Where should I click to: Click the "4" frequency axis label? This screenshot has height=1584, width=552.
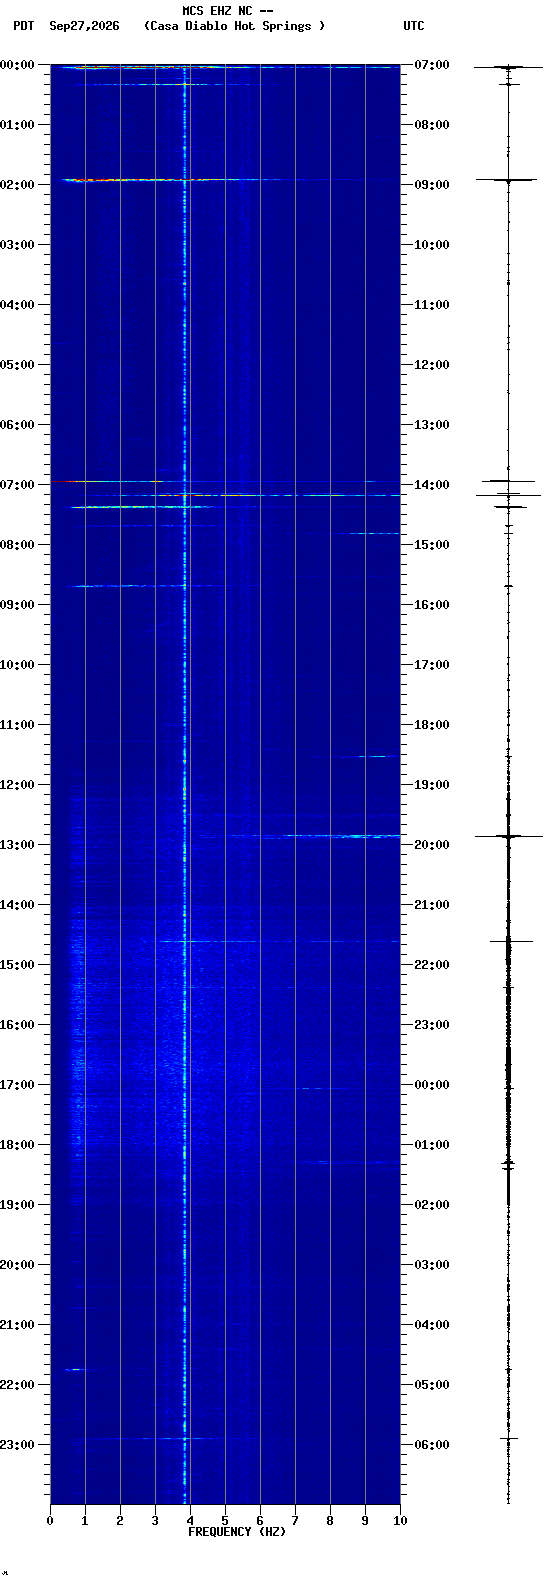pos(190,1521)
